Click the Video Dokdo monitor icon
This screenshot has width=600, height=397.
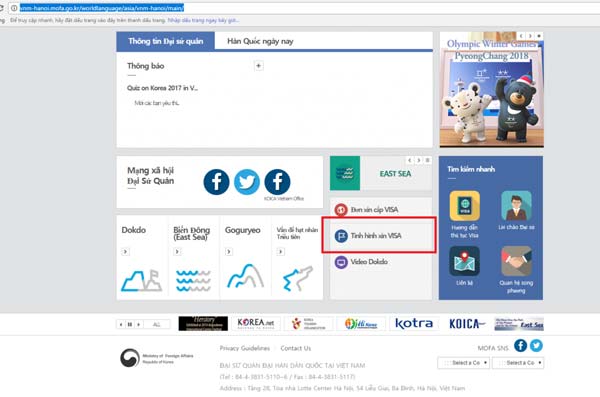(x=341, y=262)
